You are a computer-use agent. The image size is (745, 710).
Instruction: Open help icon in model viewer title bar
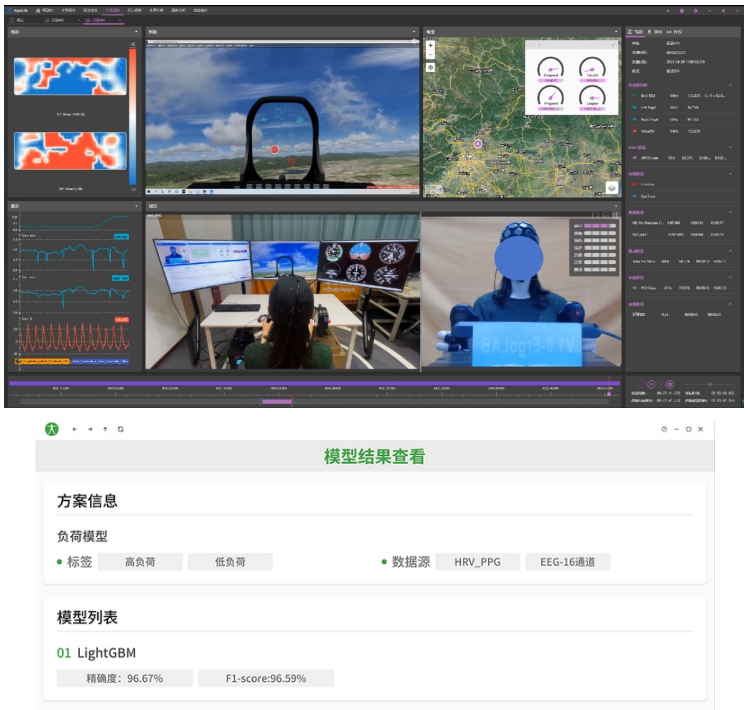664,429
